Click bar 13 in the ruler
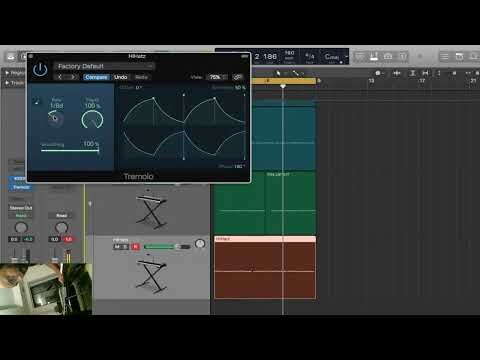Image resolution: width=480 pixels, height=360 pixels. coord(371,81)
